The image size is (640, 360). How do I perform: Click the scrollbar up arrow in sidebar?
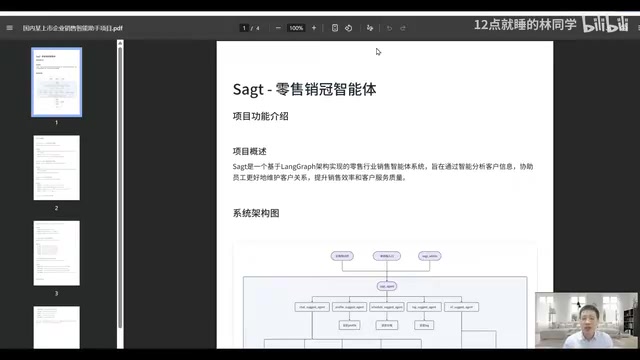120,43
